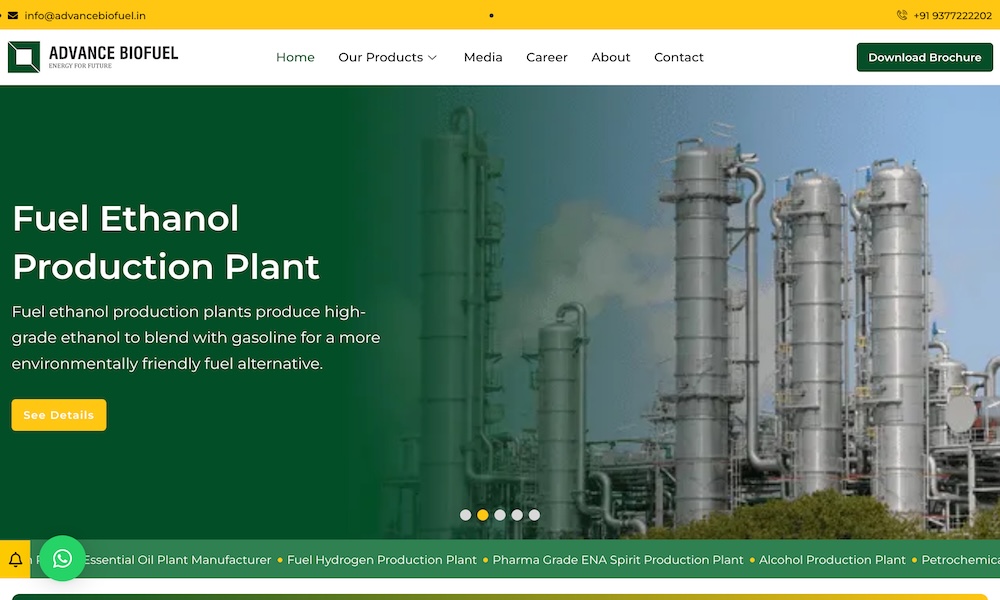The width and height of the screenshot is (1000, 600).
Task: Open the Home menu item
Action: [295, 57]
